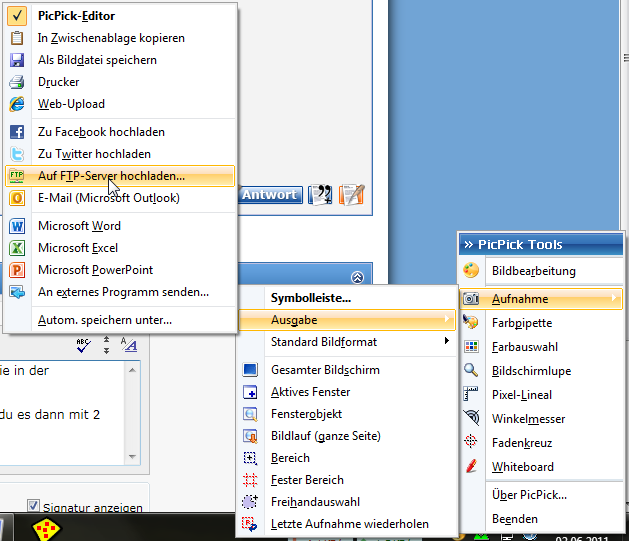Click the palette icon beside Bildbearbeitung
Viewport: 629px width, 541px height.
point(471,271)
